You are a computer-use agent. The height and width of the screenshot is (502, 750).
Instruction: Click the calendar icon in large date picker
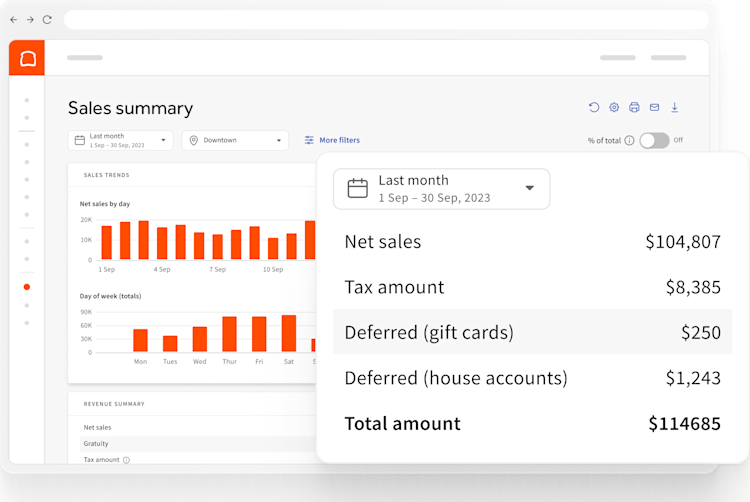[x=357, y=188]
